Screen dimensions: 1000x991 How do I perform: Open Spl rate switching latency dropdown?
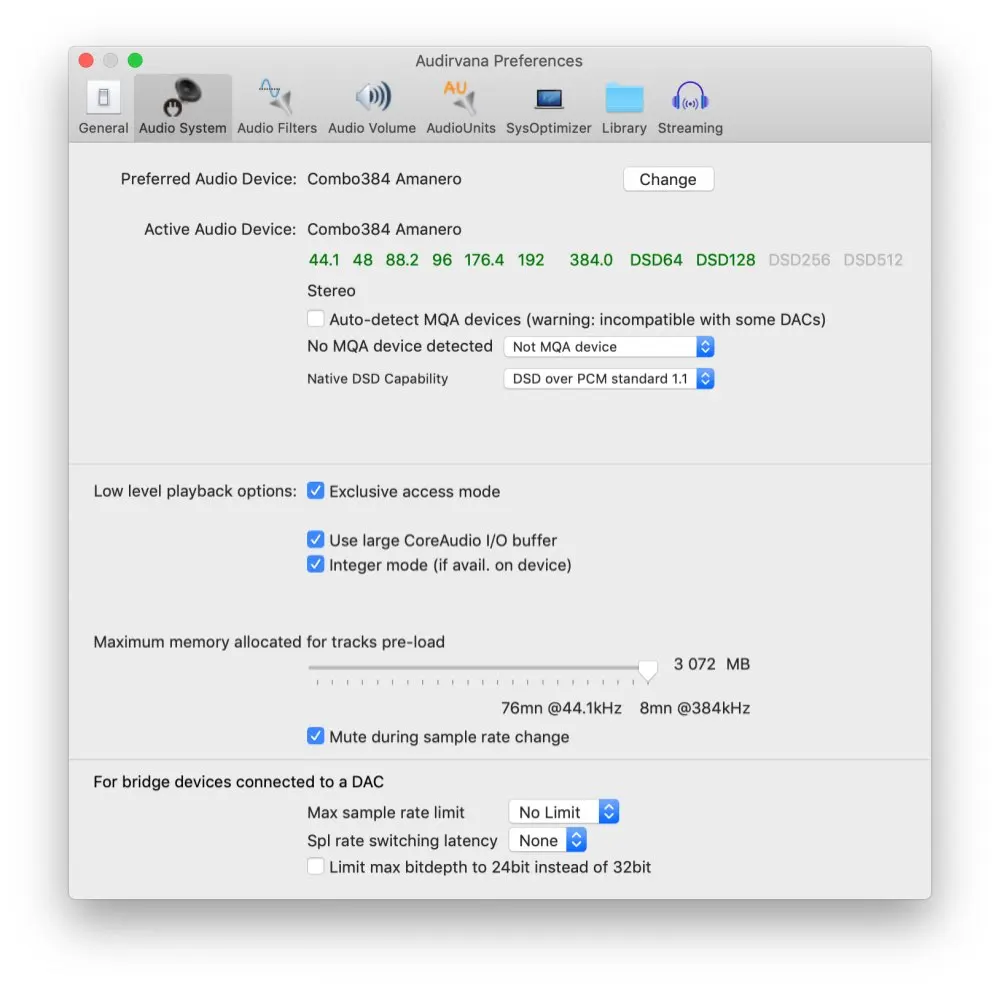(x=547, y=840)
